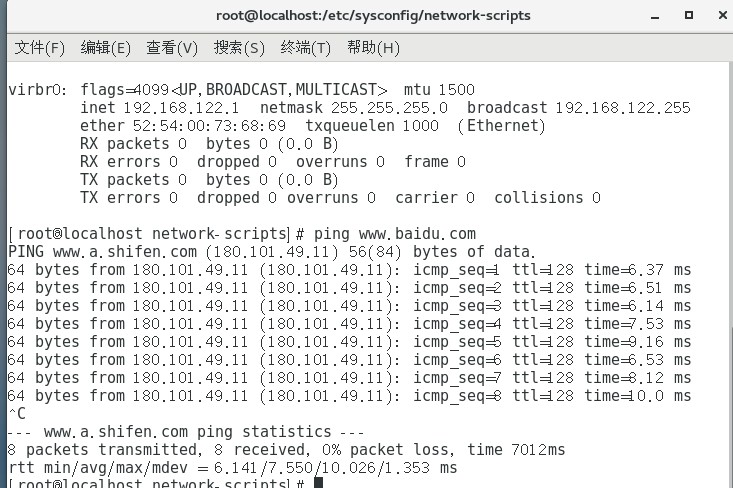The image size is (733, 488).
Task: Open the 文件(F) menu
Action: click(39, 48)
